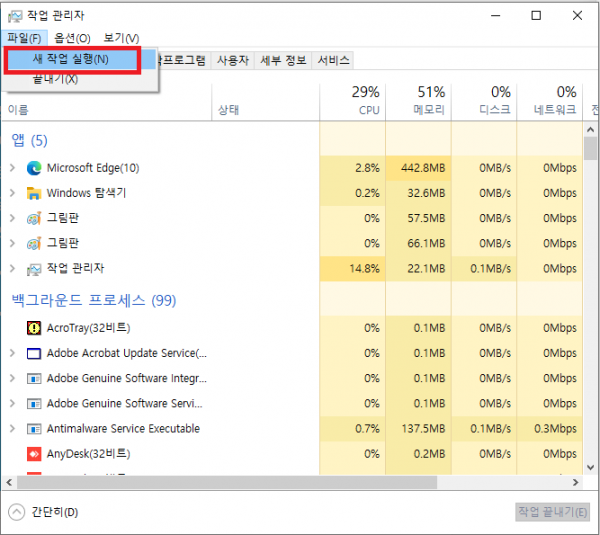Viewport: 600px width, 535px height.
Task: Click the 작업 끝내기(E) button
Action: point(553,512)
